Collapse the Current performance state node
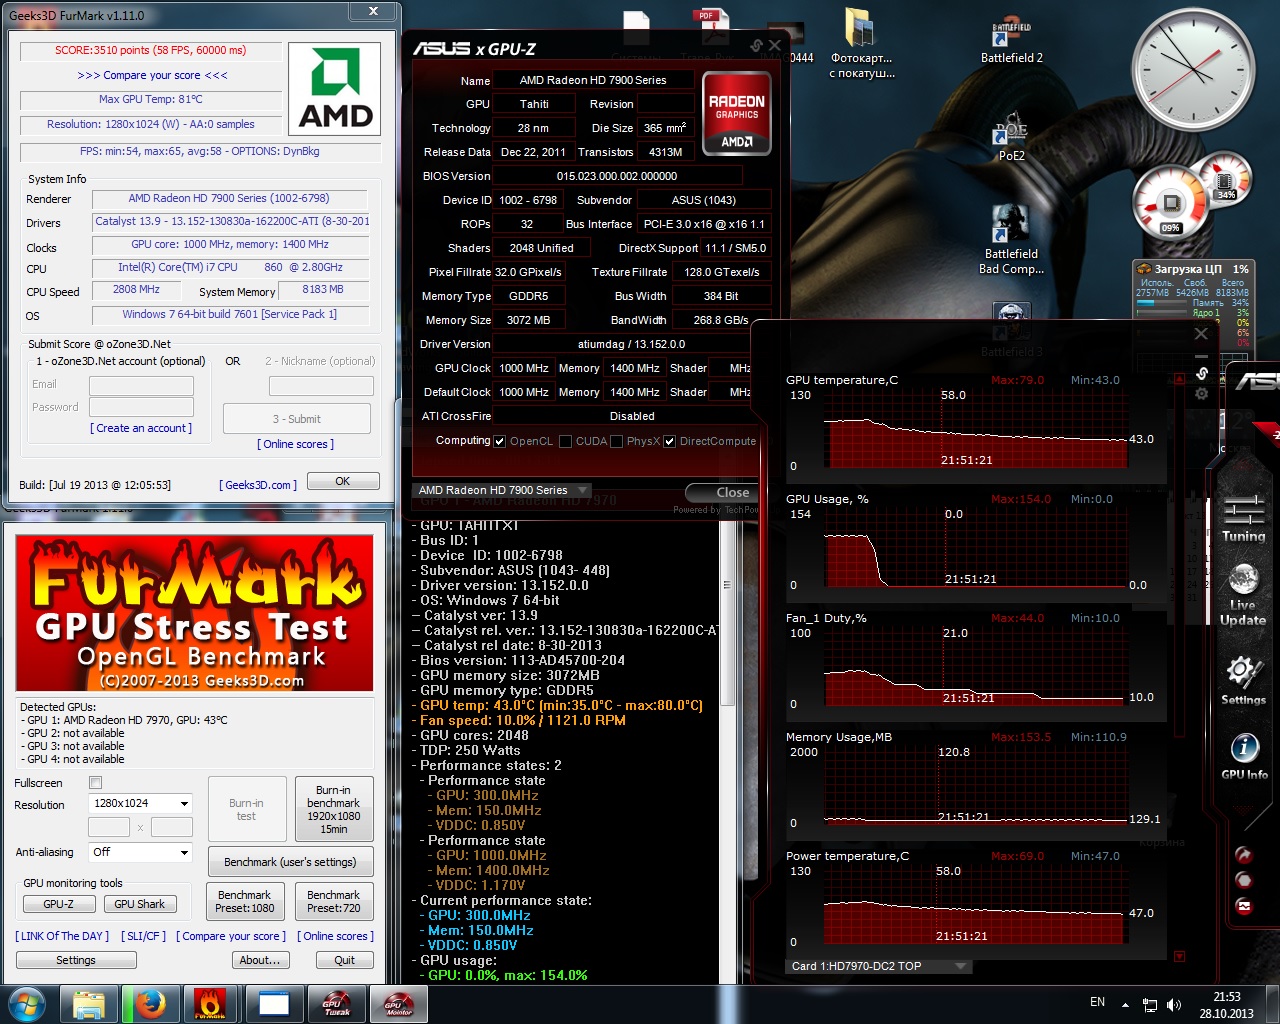Viewport: 1280px width, 1024px height. point(415,900)
